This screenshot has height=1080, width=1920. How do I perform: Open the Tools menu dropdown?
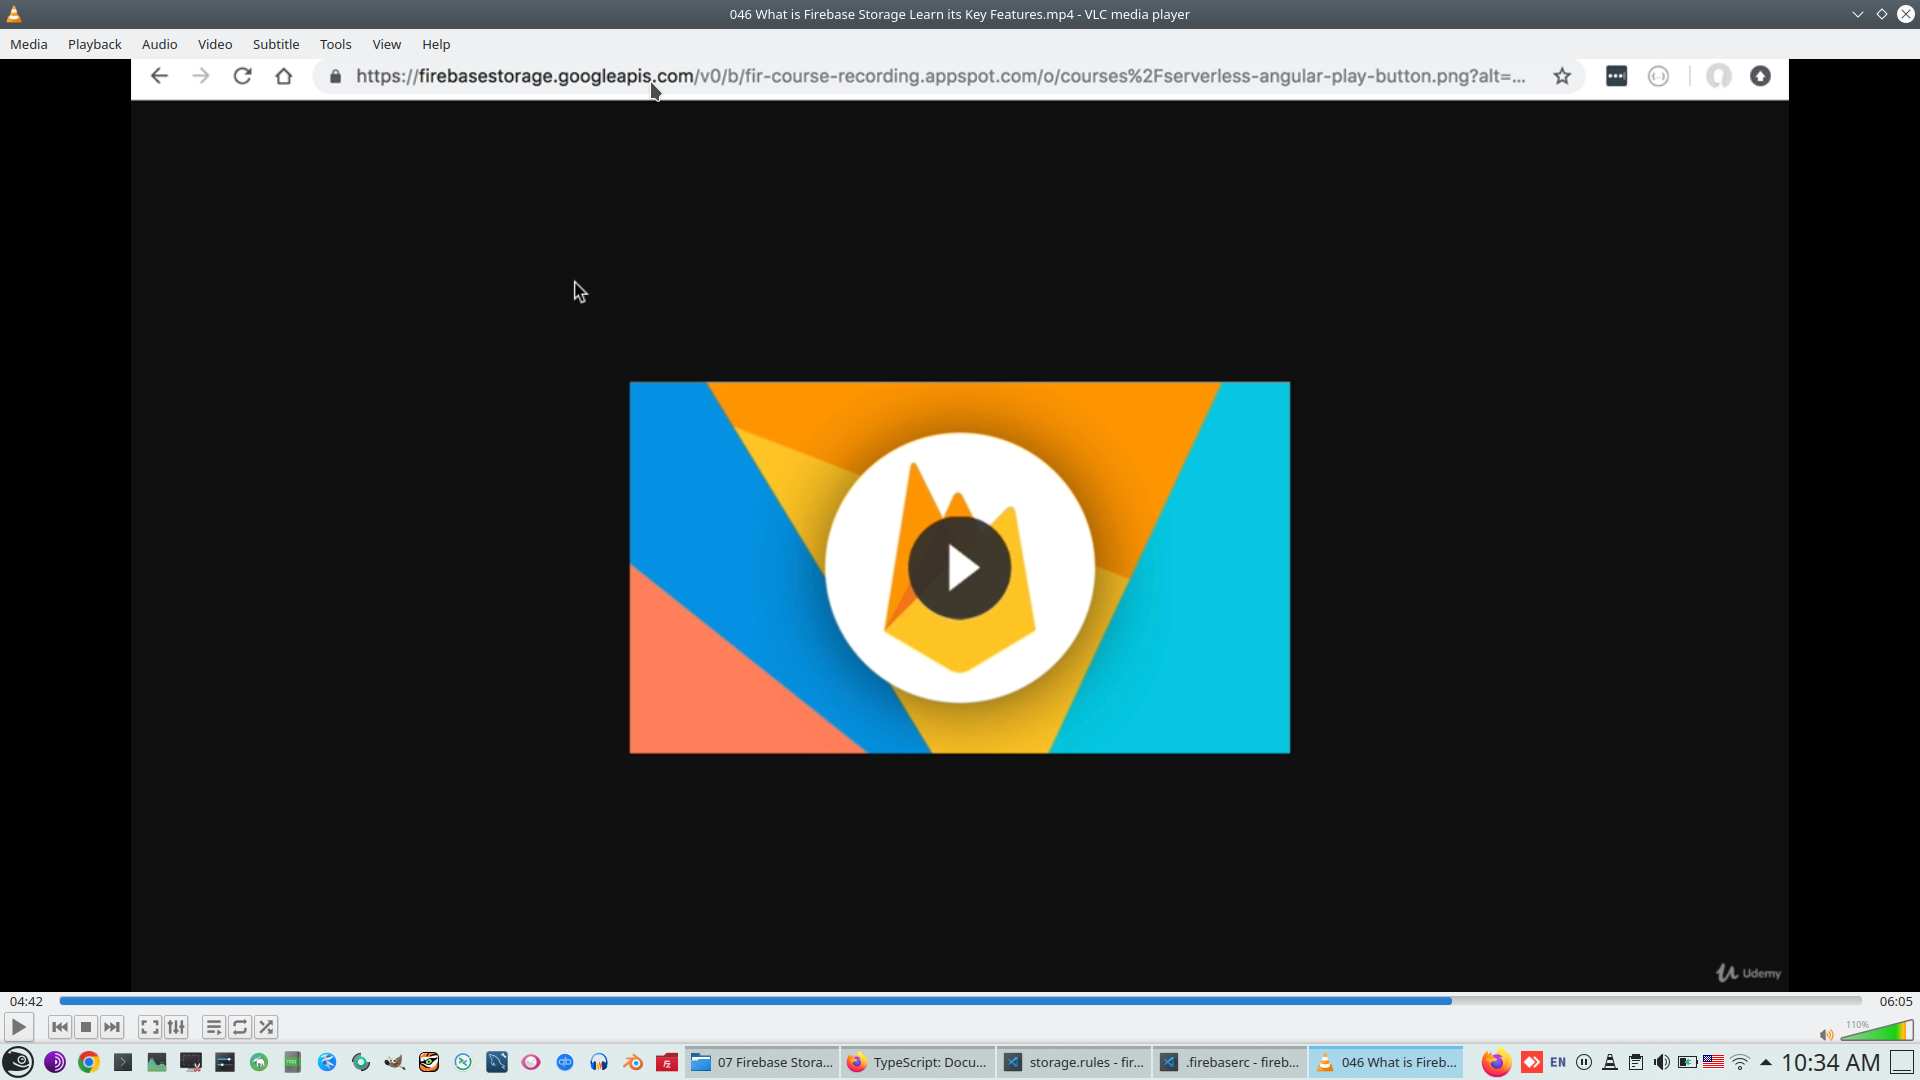point(335,44)
